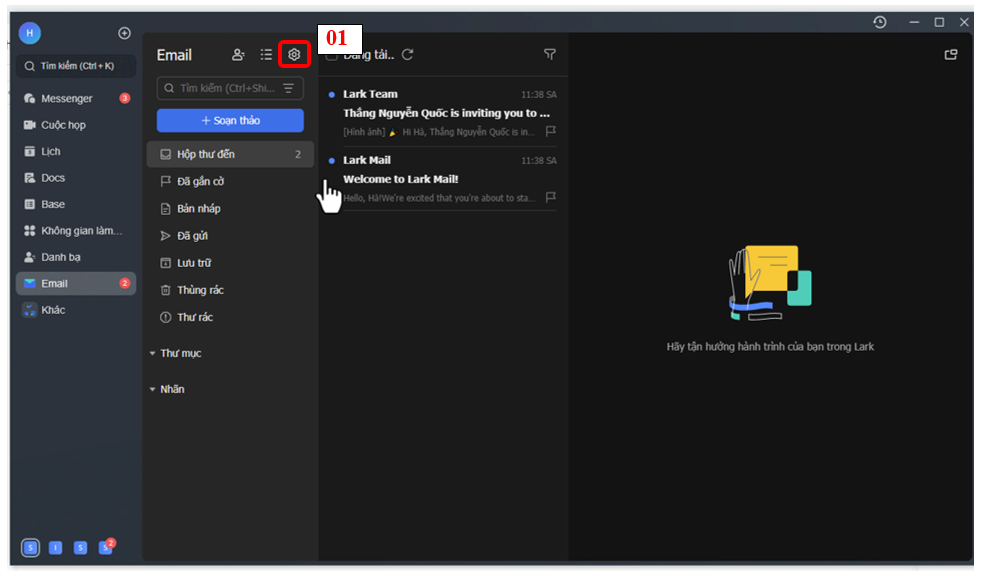Open the Welcome to Lark Mail email

tap(444, 178)
